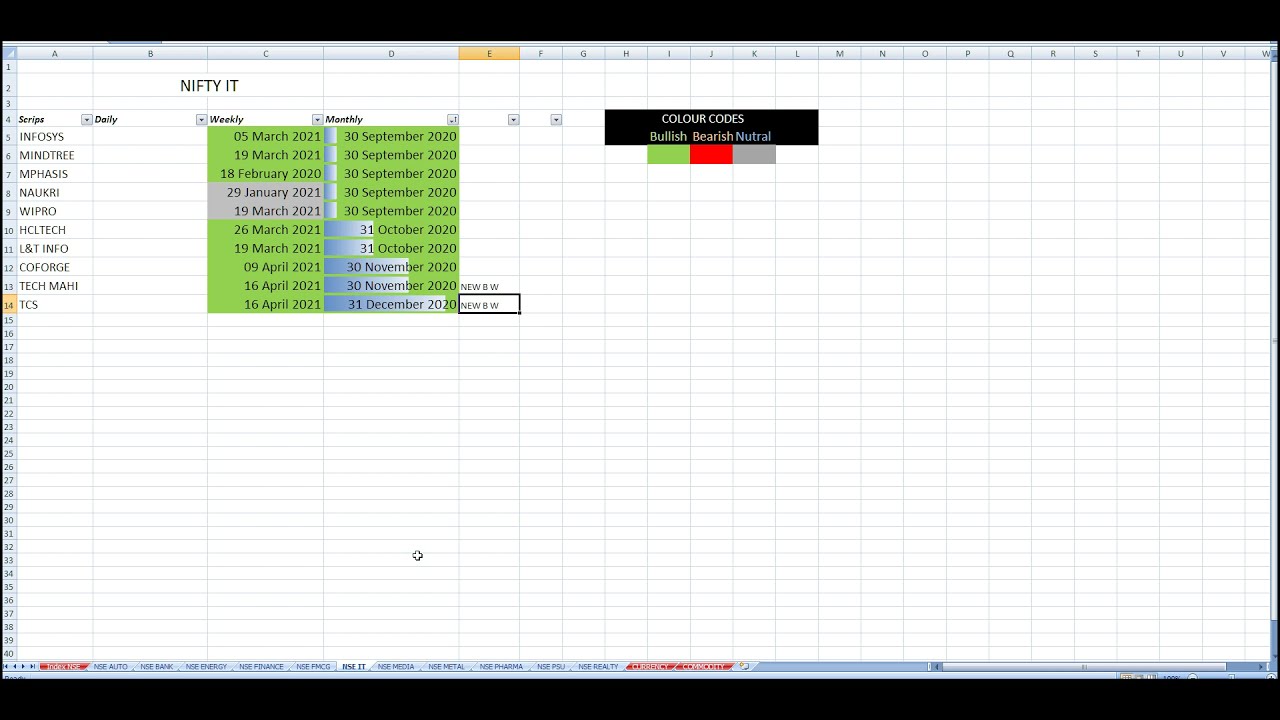Open the NSE PHARMA sheet tab
Viewport: 1280px width, 720px height.
(501, 667)
